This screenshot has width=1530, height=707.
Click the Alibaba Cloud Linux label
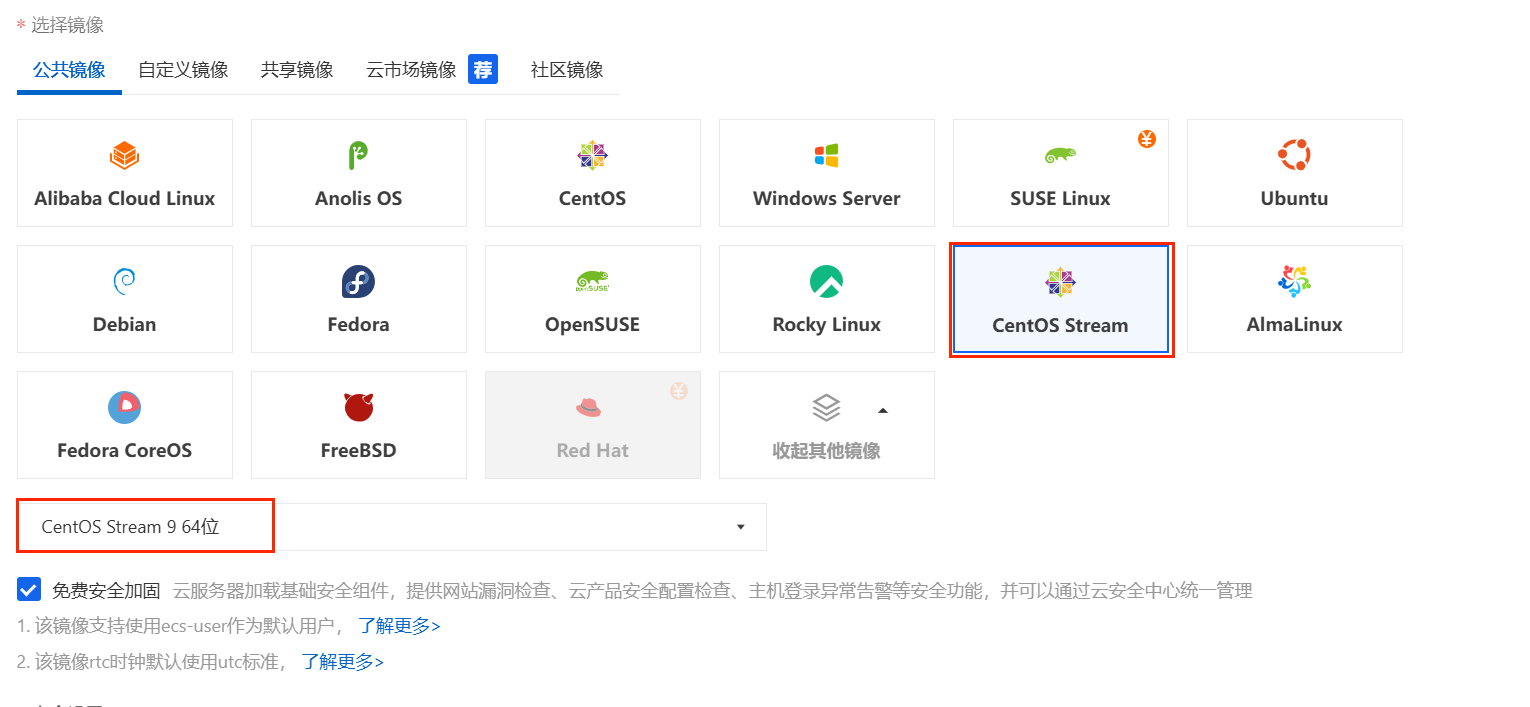124,198
